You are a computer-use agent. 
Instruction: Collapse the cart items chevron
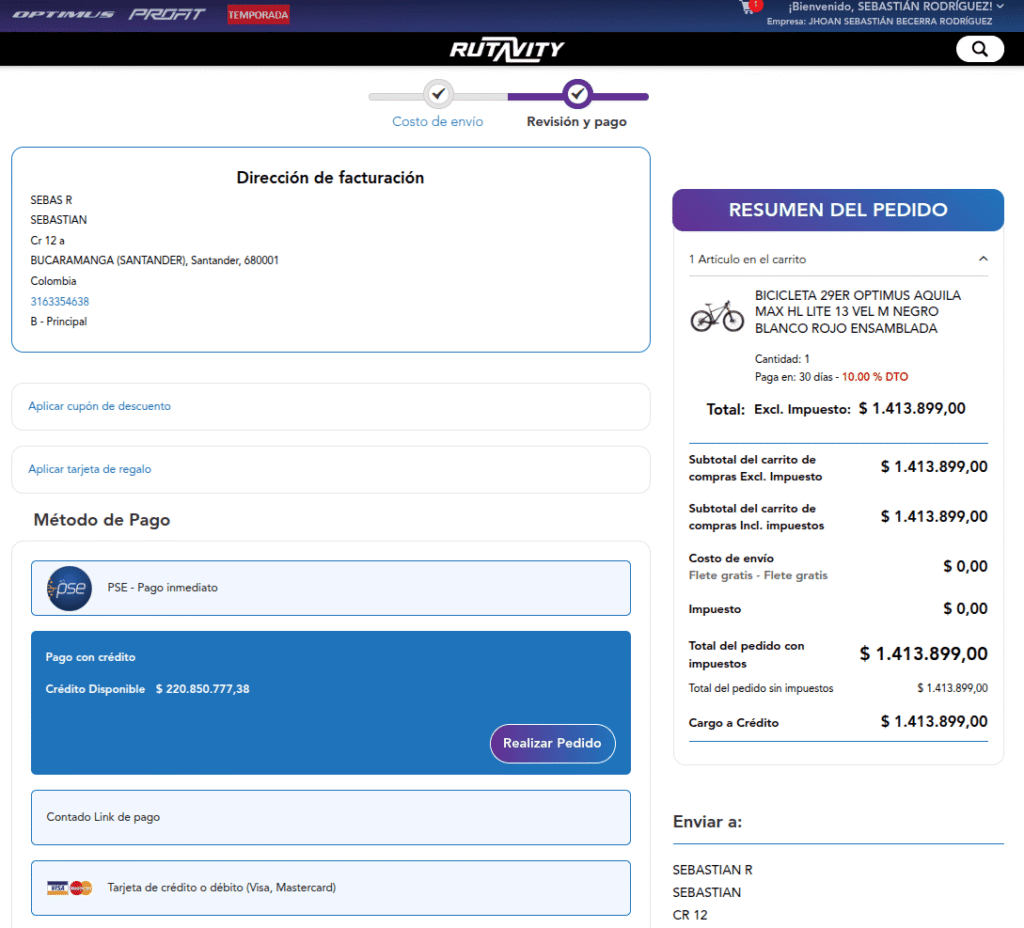point(983,259)
